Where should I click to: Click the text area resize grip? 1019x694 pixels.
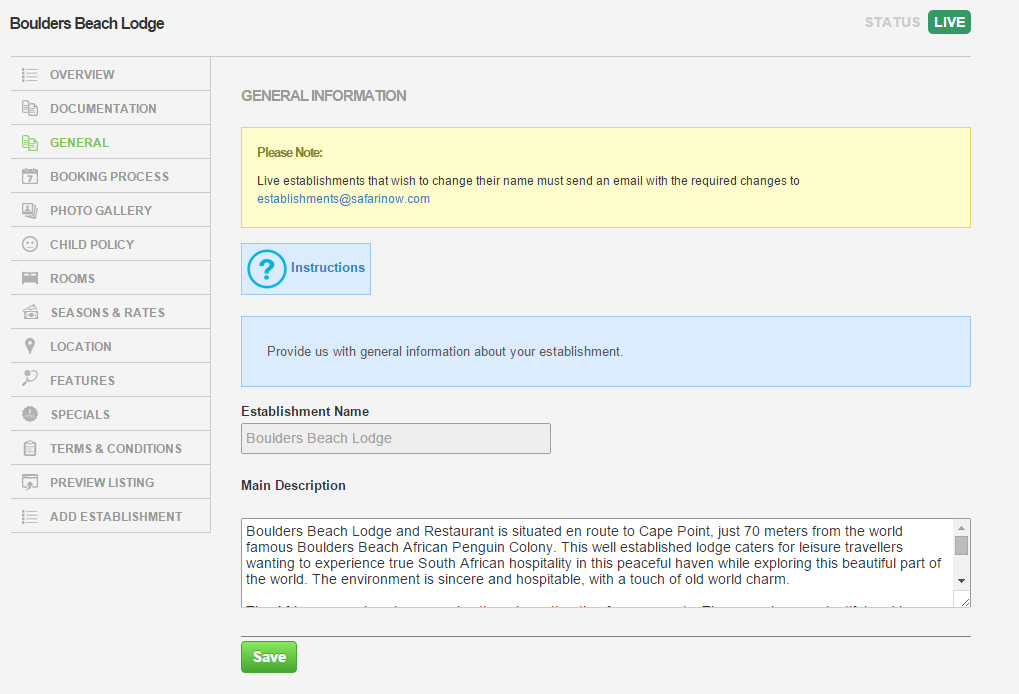(964, 602)
